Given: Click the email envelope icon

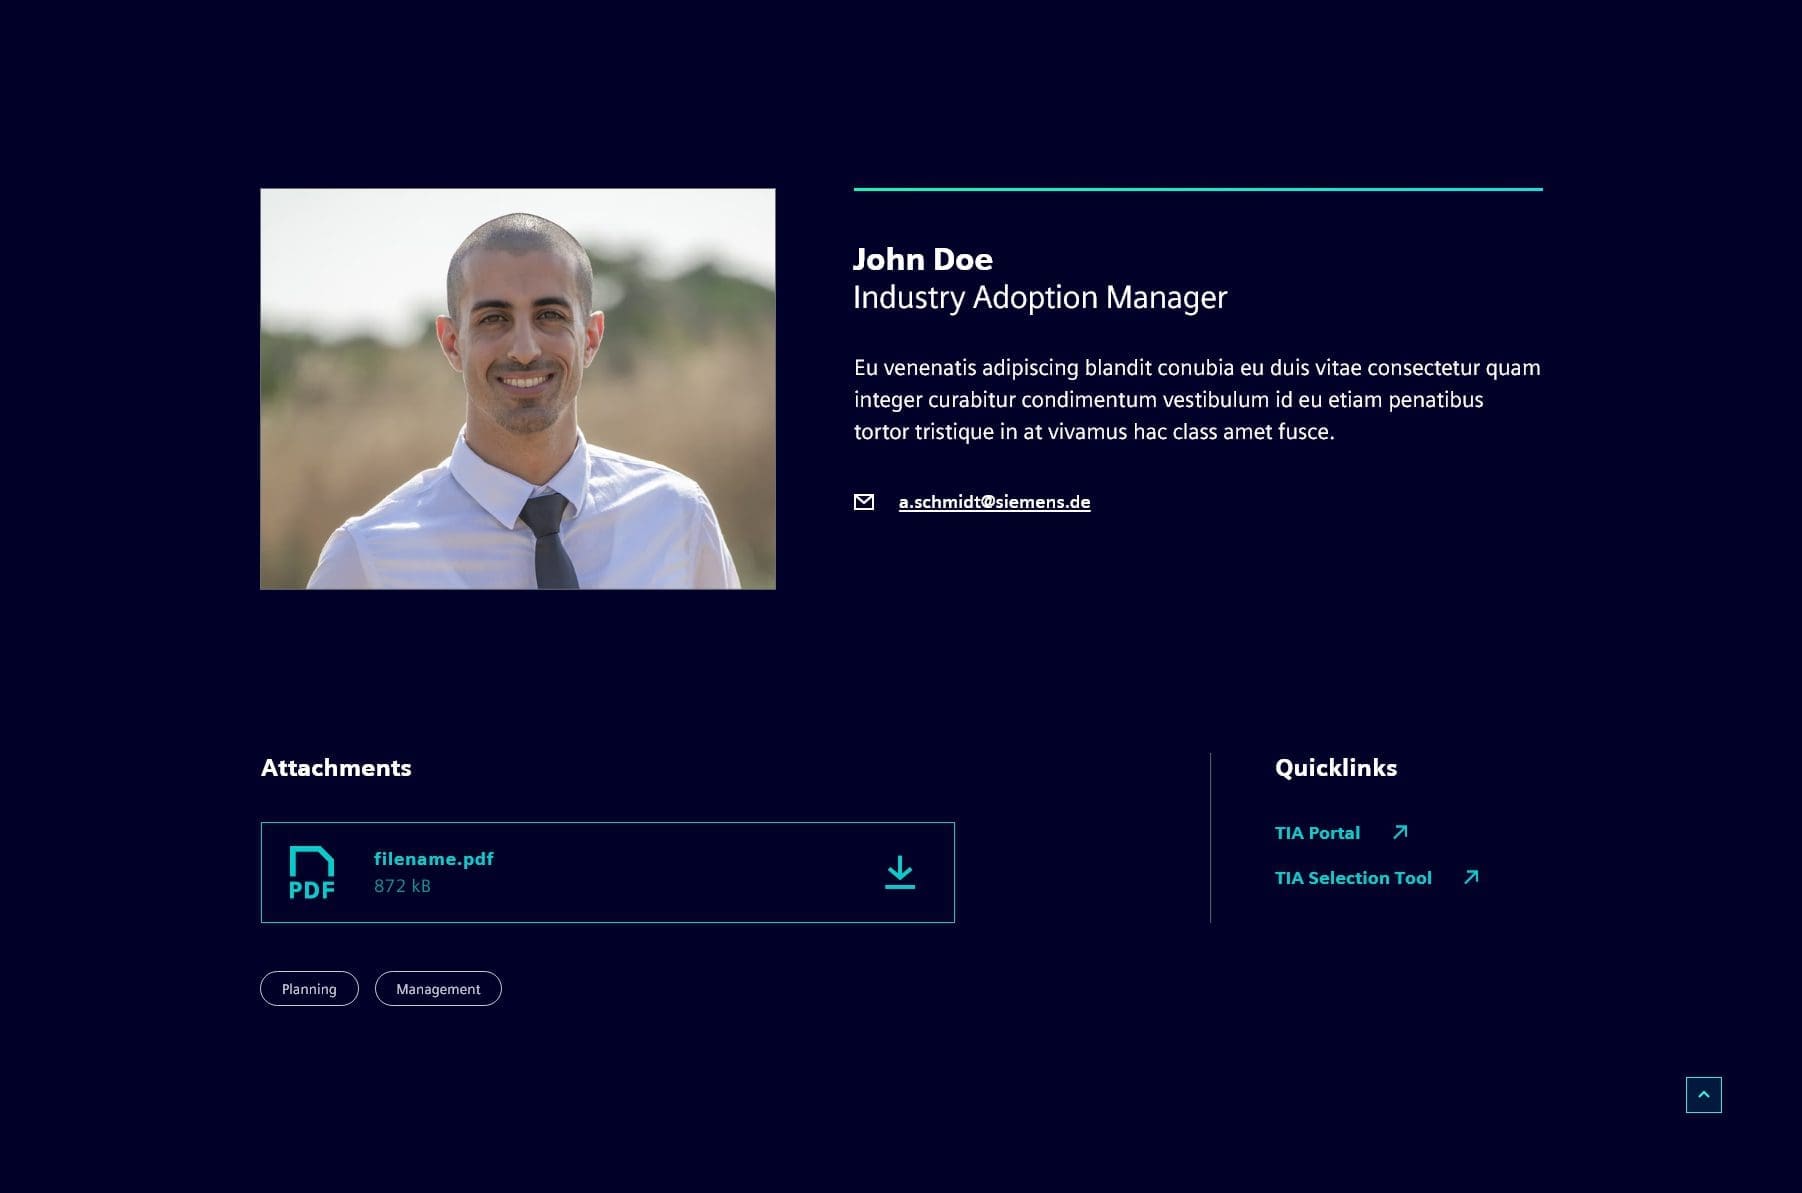Looking at the screenshot, I should tap(864, 502).
